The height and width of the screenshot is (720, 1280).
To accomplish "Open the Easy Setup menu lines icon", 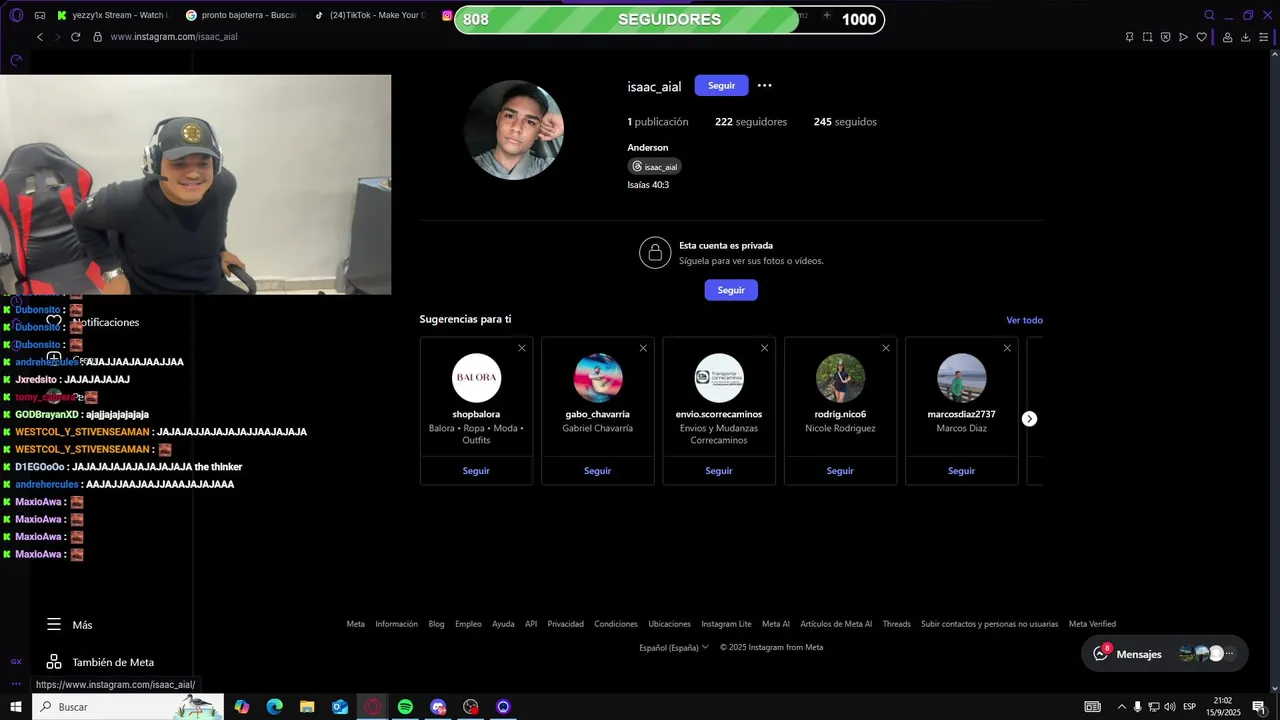I will (x=1264, y=37).
